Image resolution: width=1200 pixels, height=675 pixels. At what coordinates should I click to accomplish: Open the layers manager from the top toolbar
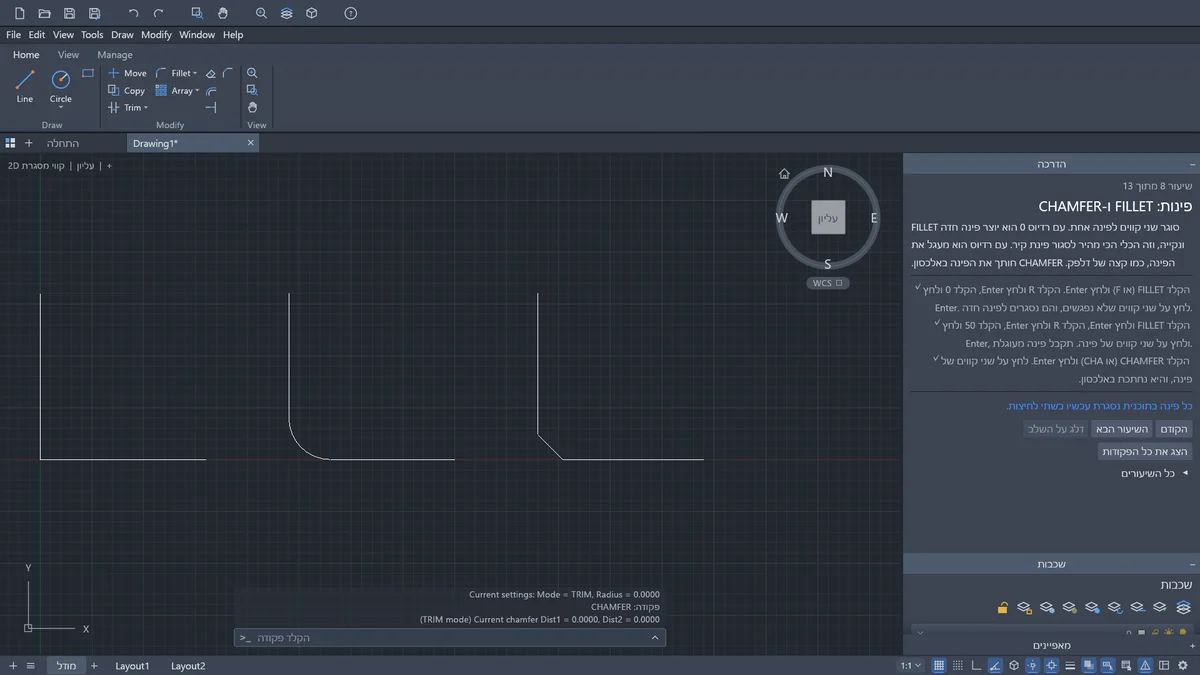(x=287, y=13)
